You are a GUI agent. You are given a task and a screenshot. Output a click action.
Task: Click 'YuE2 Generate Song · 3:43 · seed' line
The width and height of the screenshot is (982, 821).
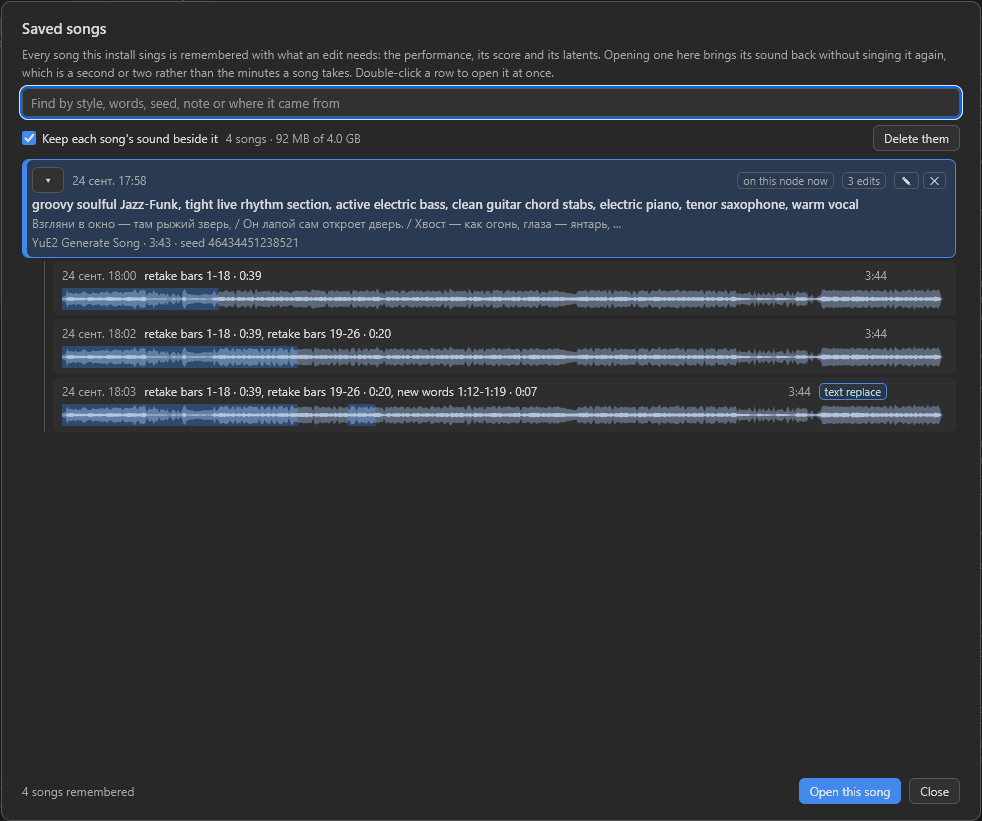165,243
